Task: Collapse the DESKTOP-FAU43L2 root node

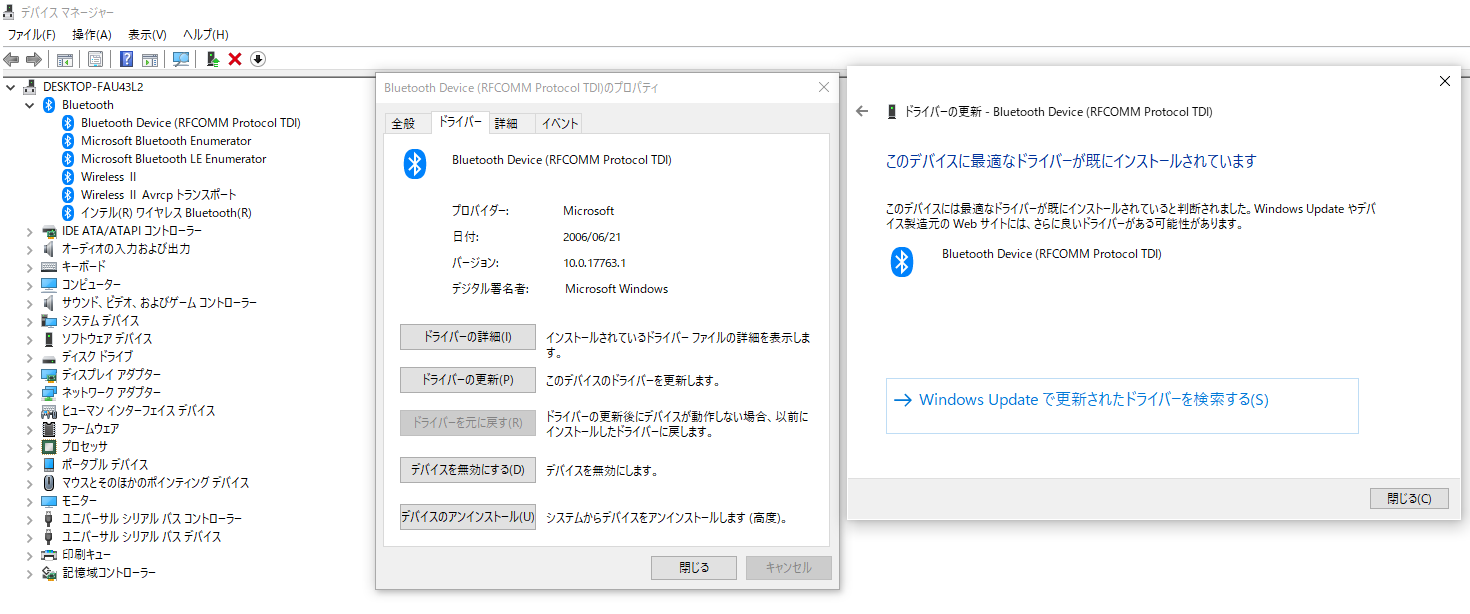Action: [x=10, y=86]
